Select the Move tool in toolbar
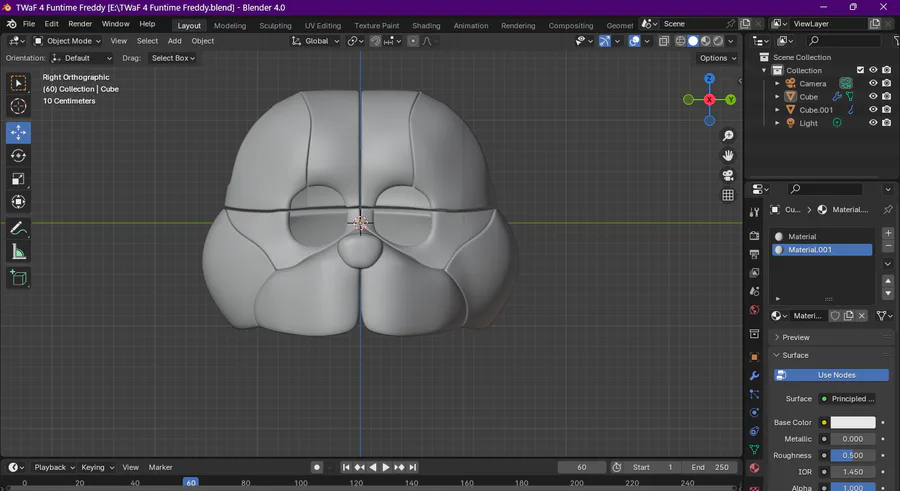The width and height of the screenshot is (900, 491). (18, 132)
